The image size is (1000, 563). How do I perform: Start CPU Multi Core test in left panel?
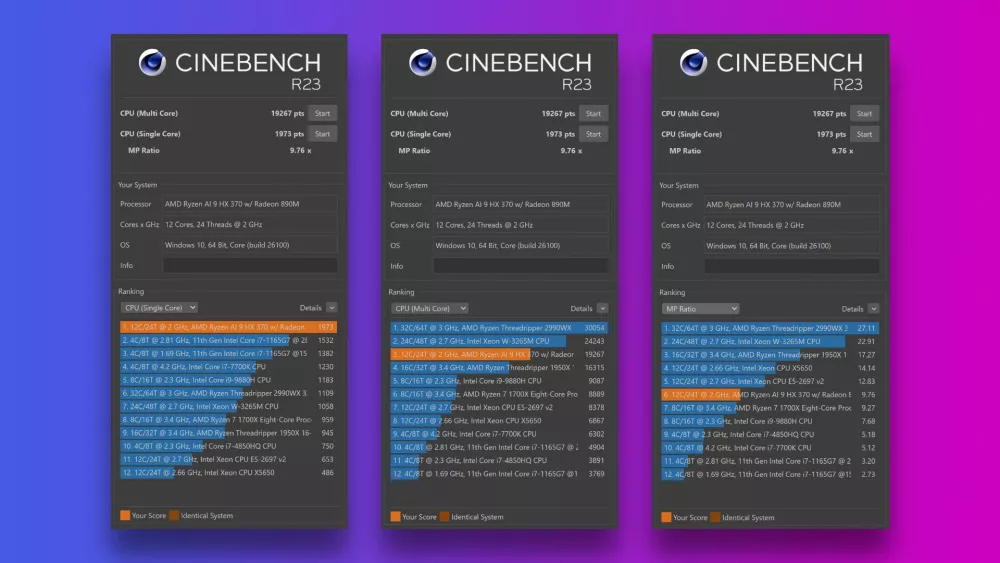tap(323, 113)
